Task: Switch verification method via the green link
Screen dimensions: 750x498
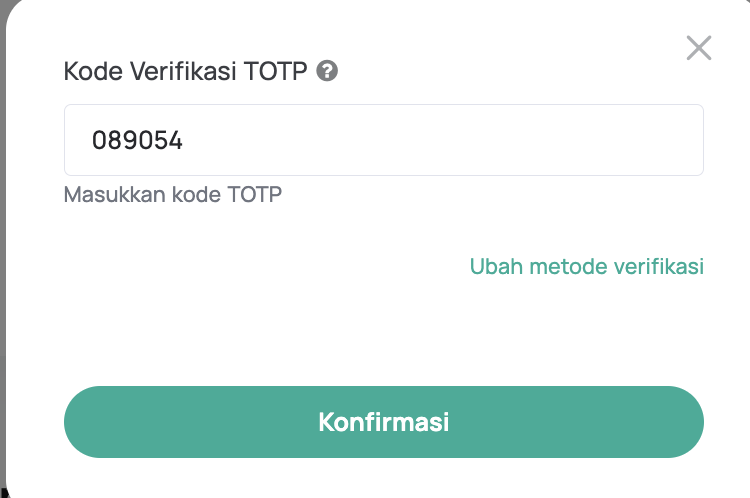Action: 586,266
